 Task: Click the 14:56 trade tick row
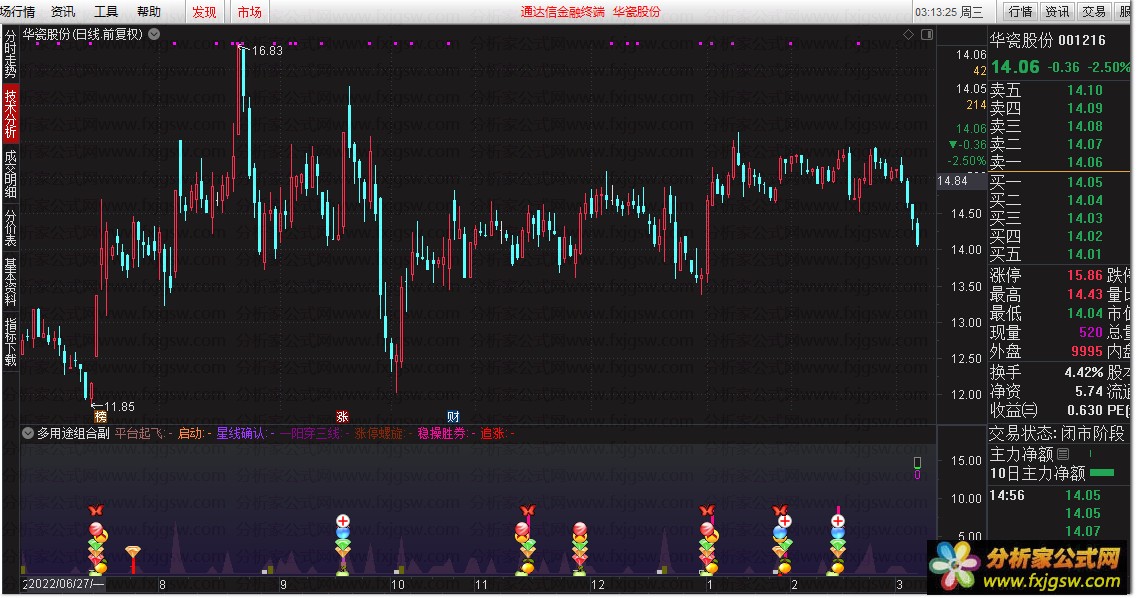tap(1059, 495)
